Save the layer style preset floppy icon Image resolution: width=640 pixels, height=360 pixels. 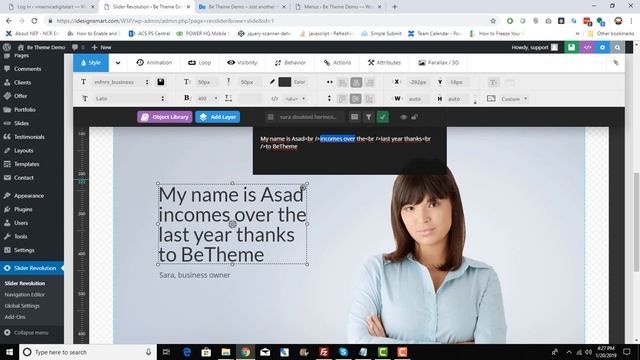pyautogui.click(x=161, y=82)
